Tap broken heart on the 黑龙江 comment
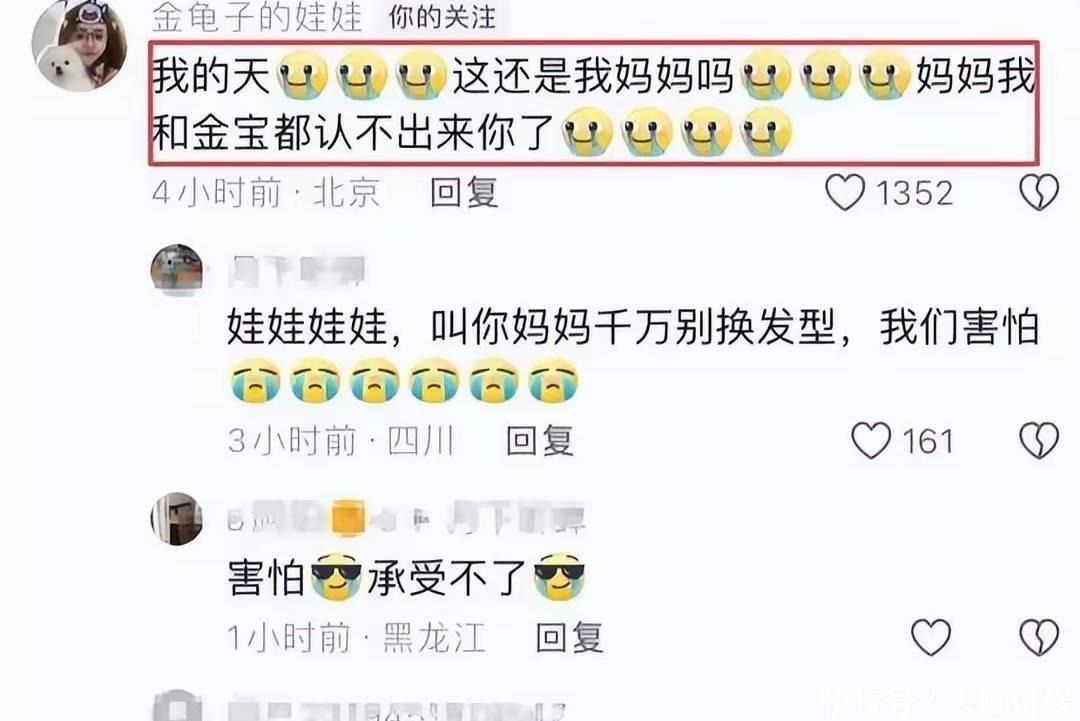 (1039, 637)
